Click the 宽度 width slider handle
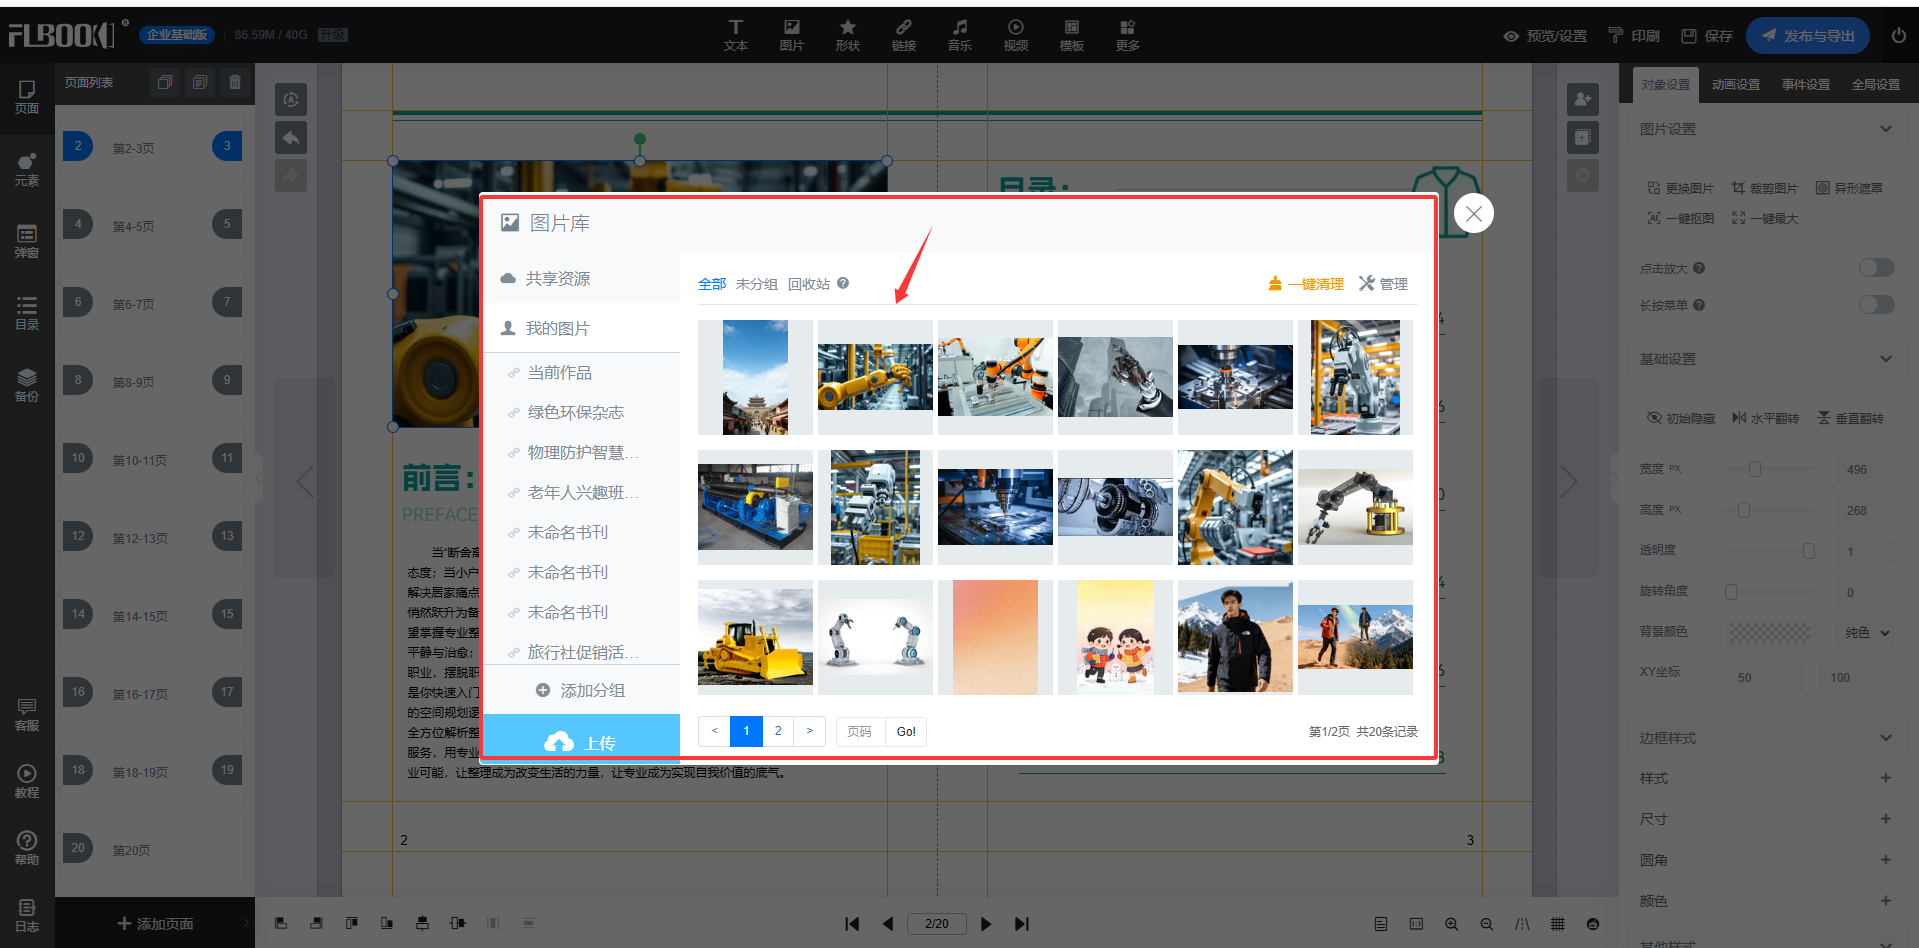 1754,469
